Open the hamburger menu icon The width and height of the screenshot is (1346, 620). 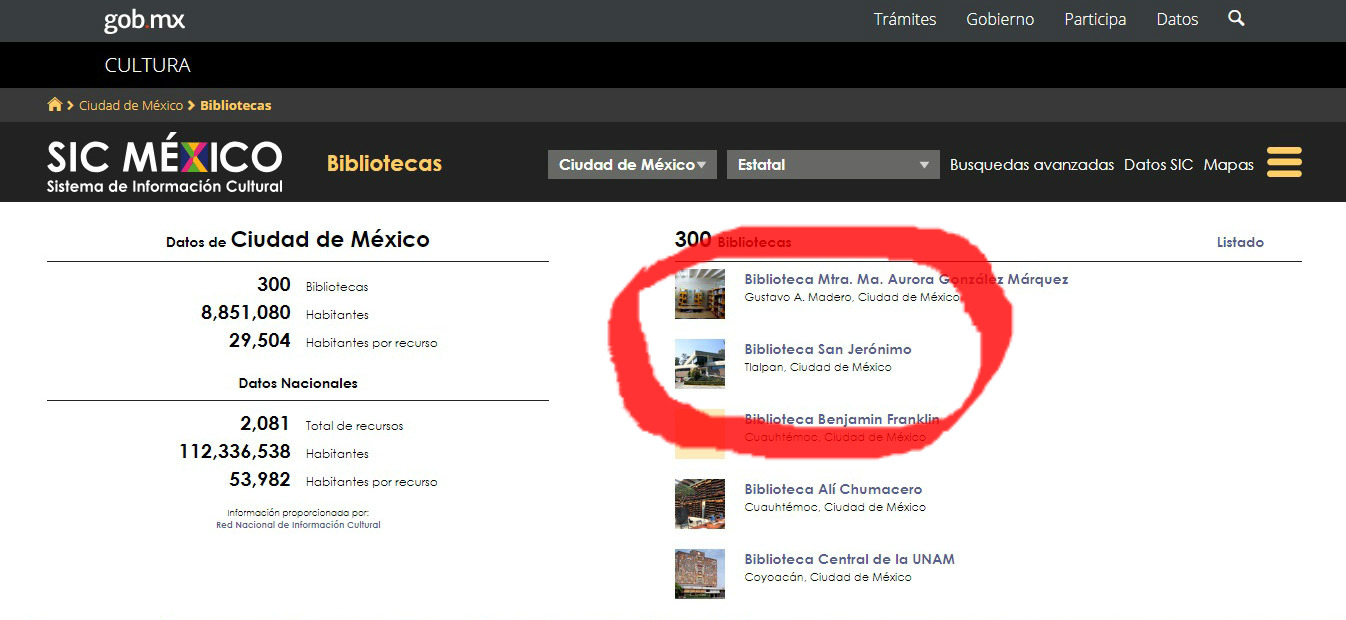pyautogui.click(x=1284, y=162)
